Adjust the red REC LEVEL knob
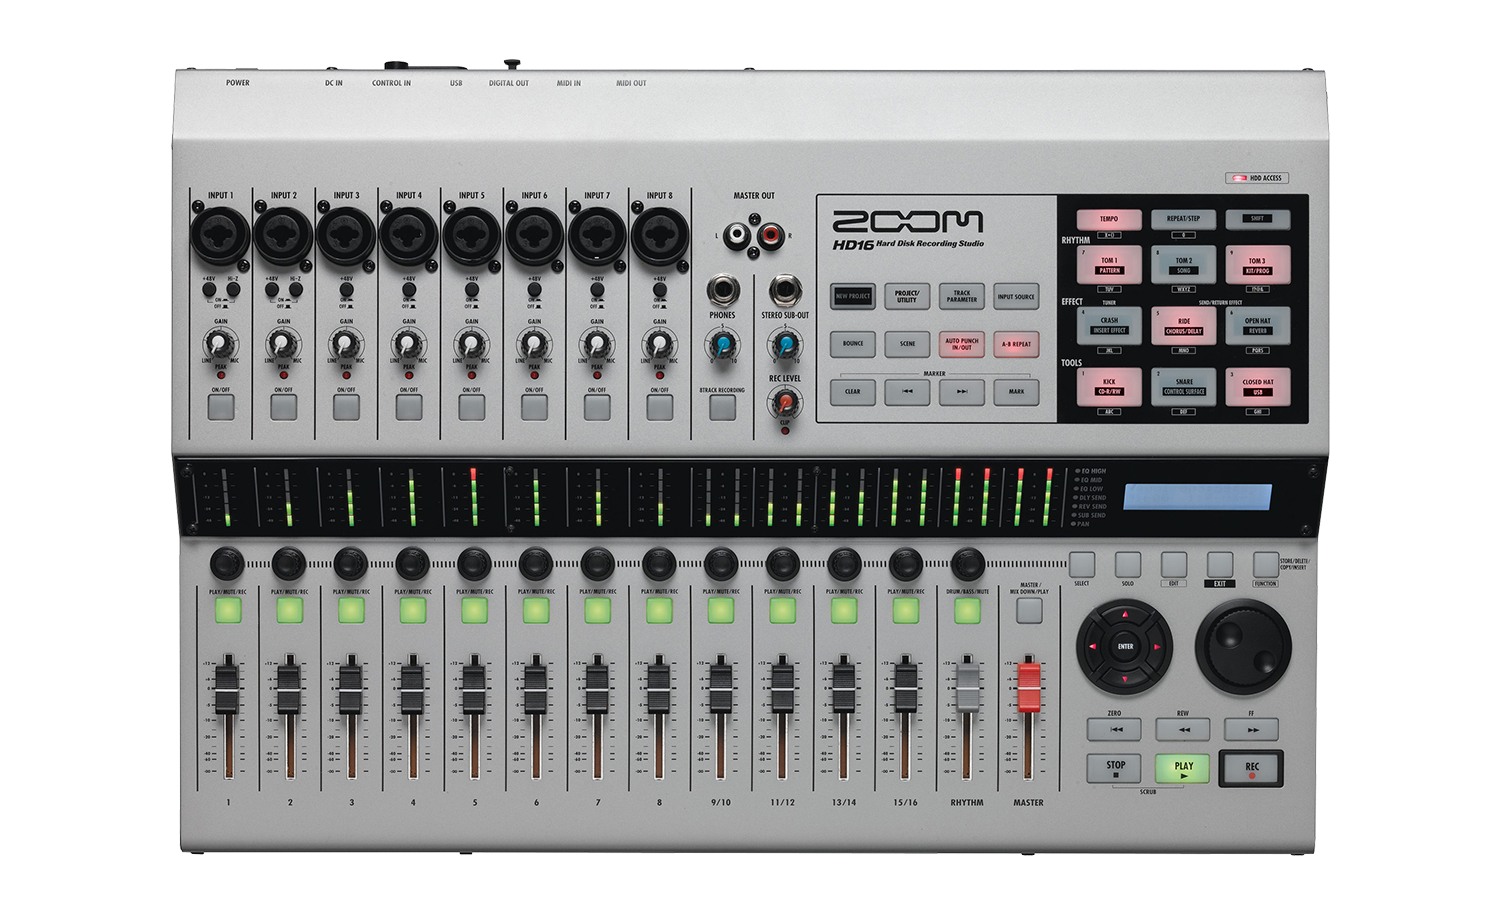The width and height of the screenshot is (1500, 900). pyautogui.click(x=785, y=402)
